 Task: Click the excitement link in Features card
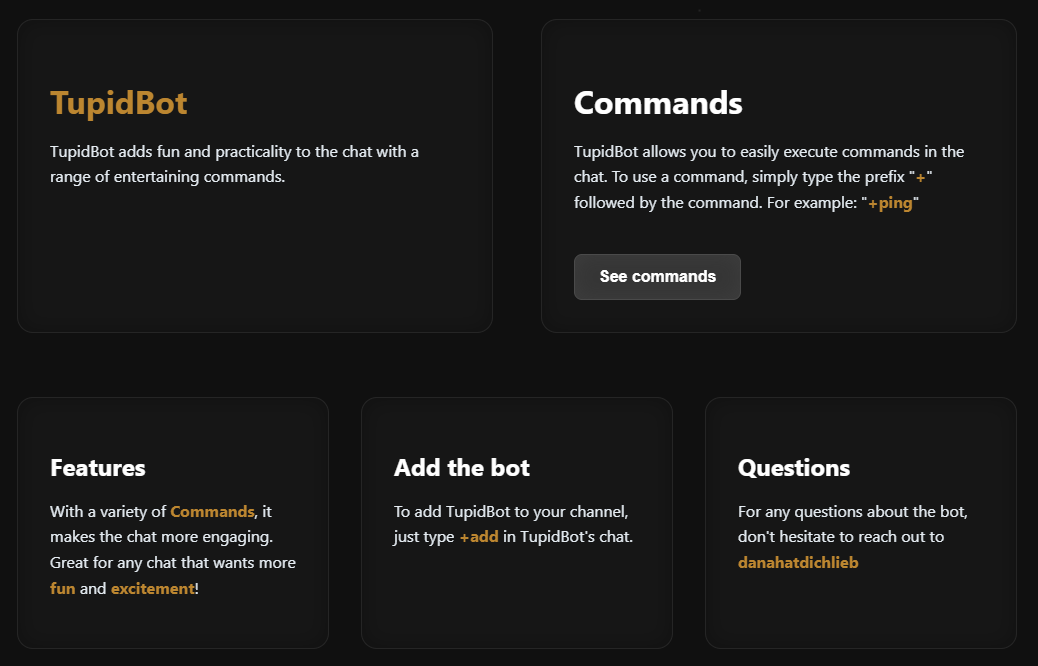point(153,588)
